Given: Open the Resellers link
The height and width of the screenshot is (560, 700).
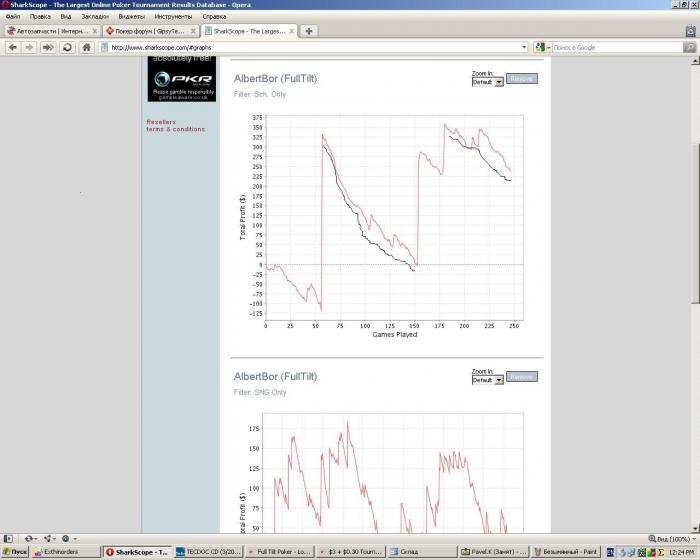Looking at the screenshot, I should (x=161, y=122).
